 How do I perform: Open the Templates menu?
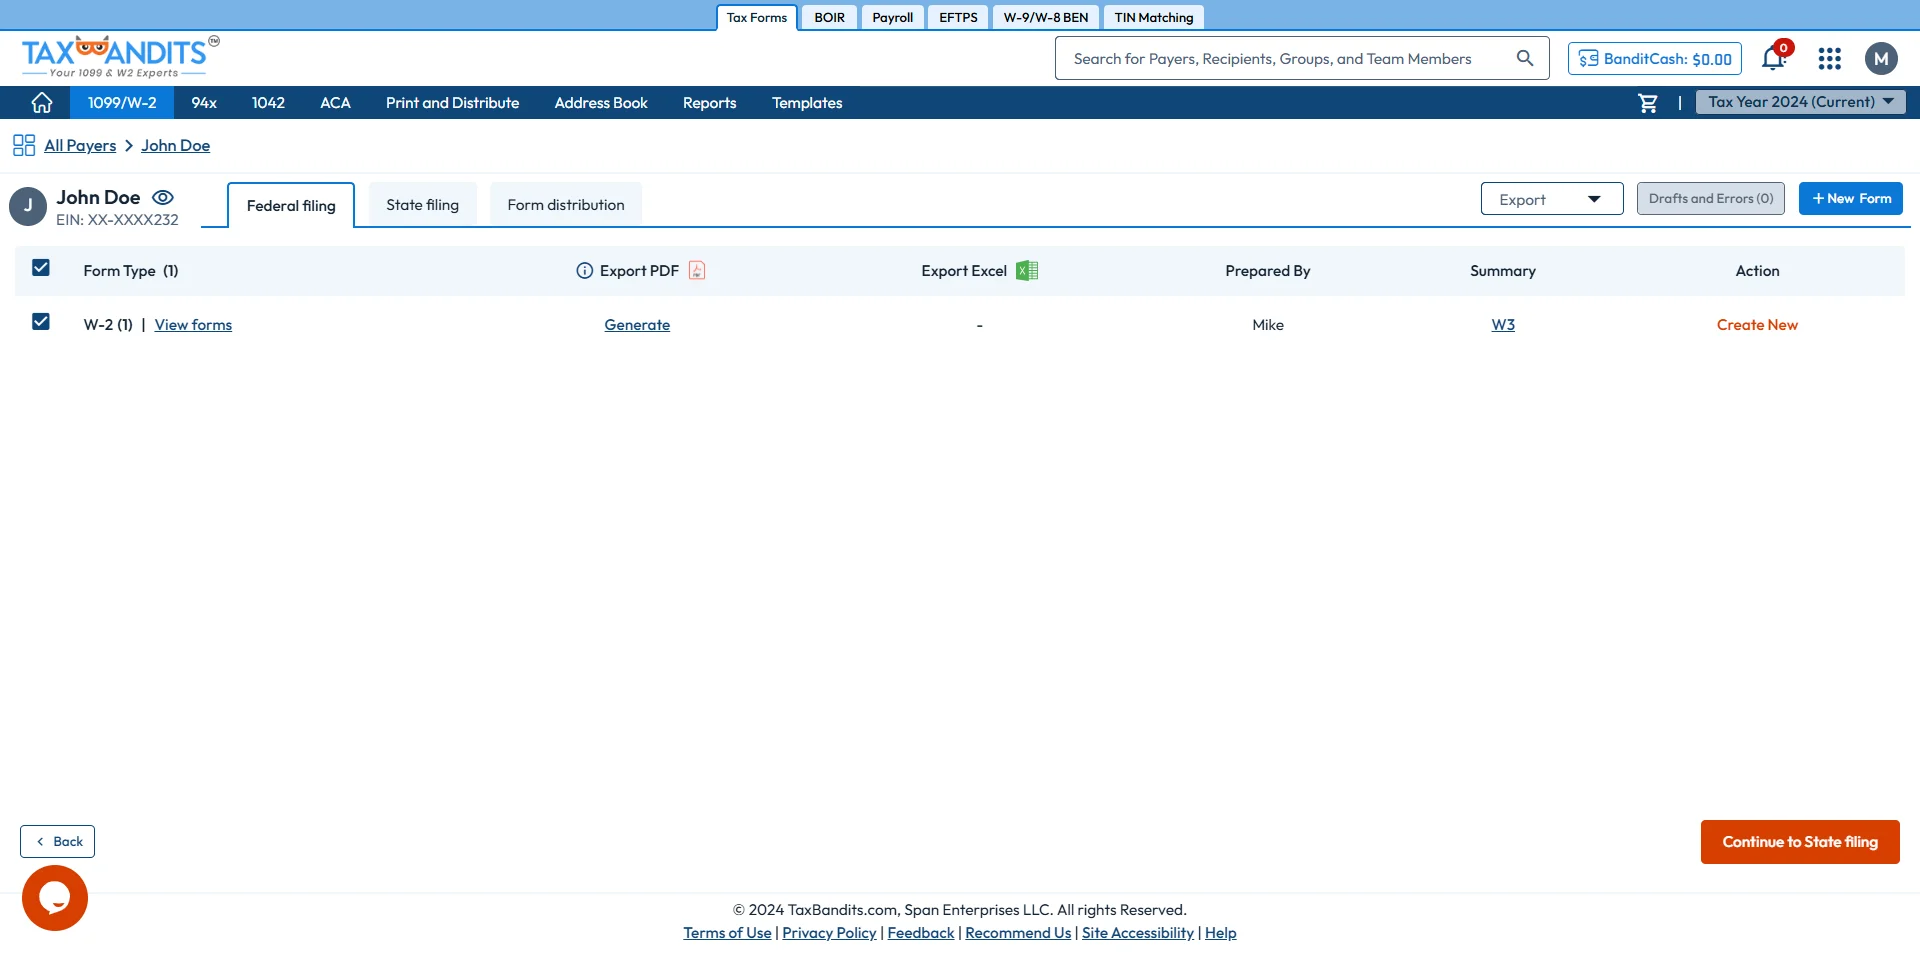point(807,103)
